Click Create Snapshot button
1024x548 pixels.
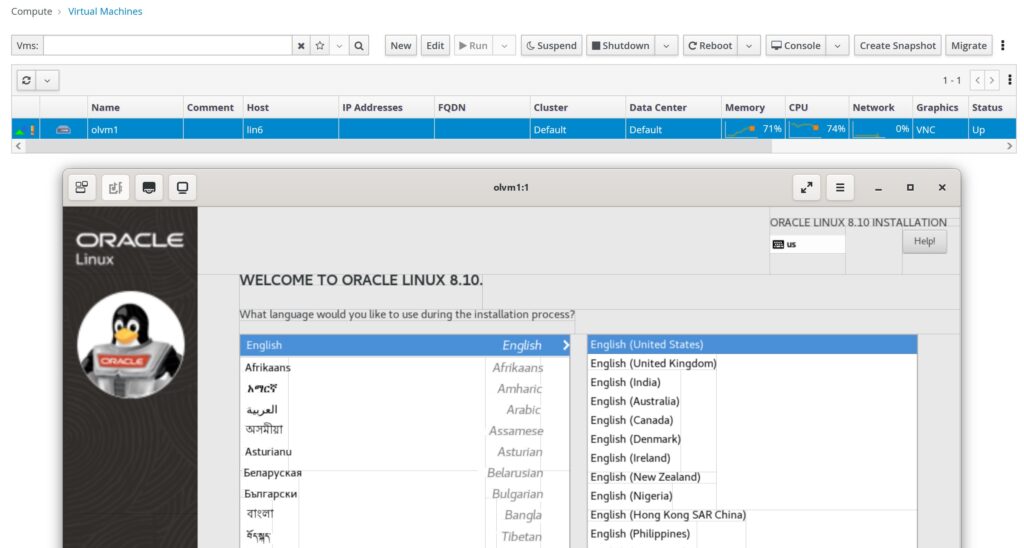(x=897, y=46)
